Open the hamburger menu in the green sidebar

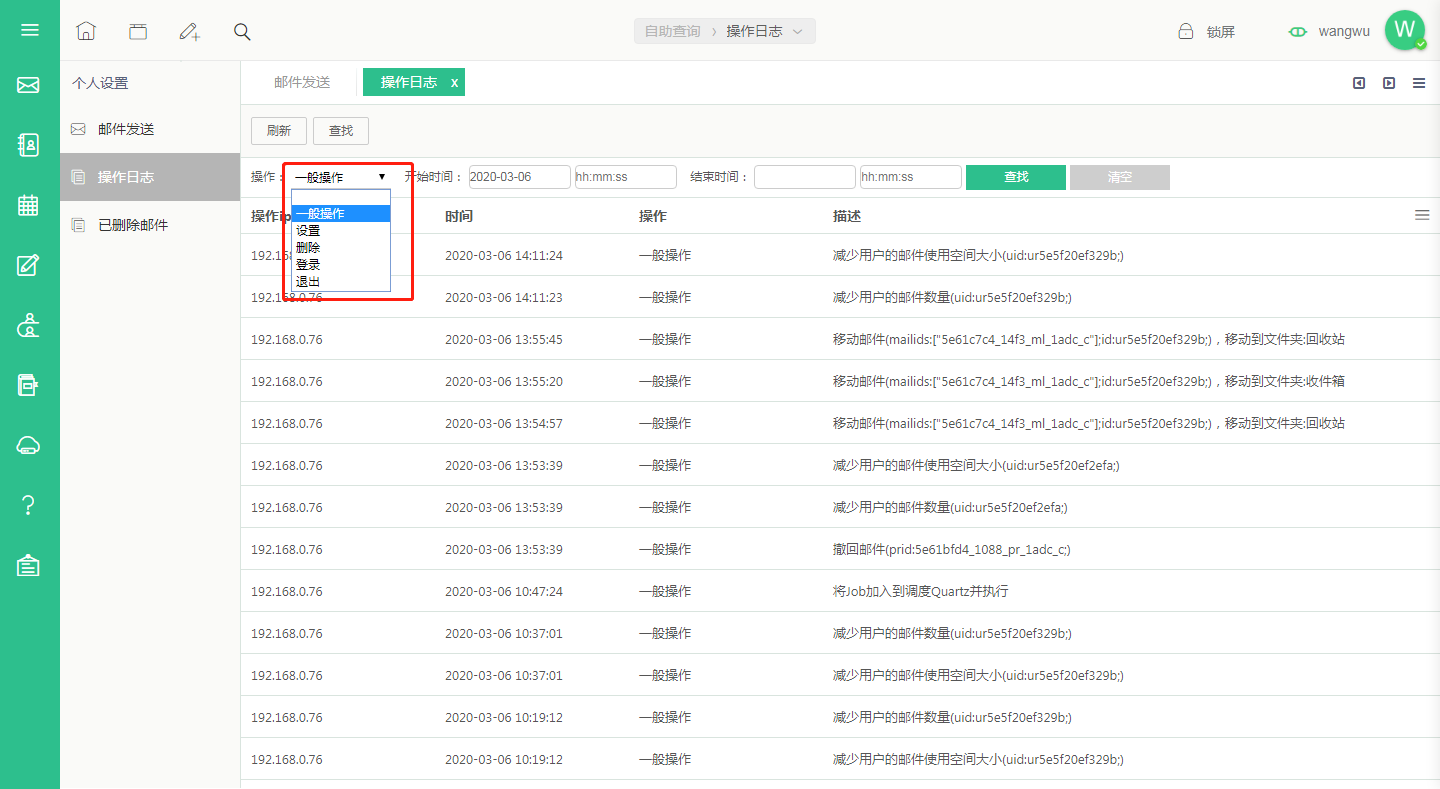click(30, 30)
